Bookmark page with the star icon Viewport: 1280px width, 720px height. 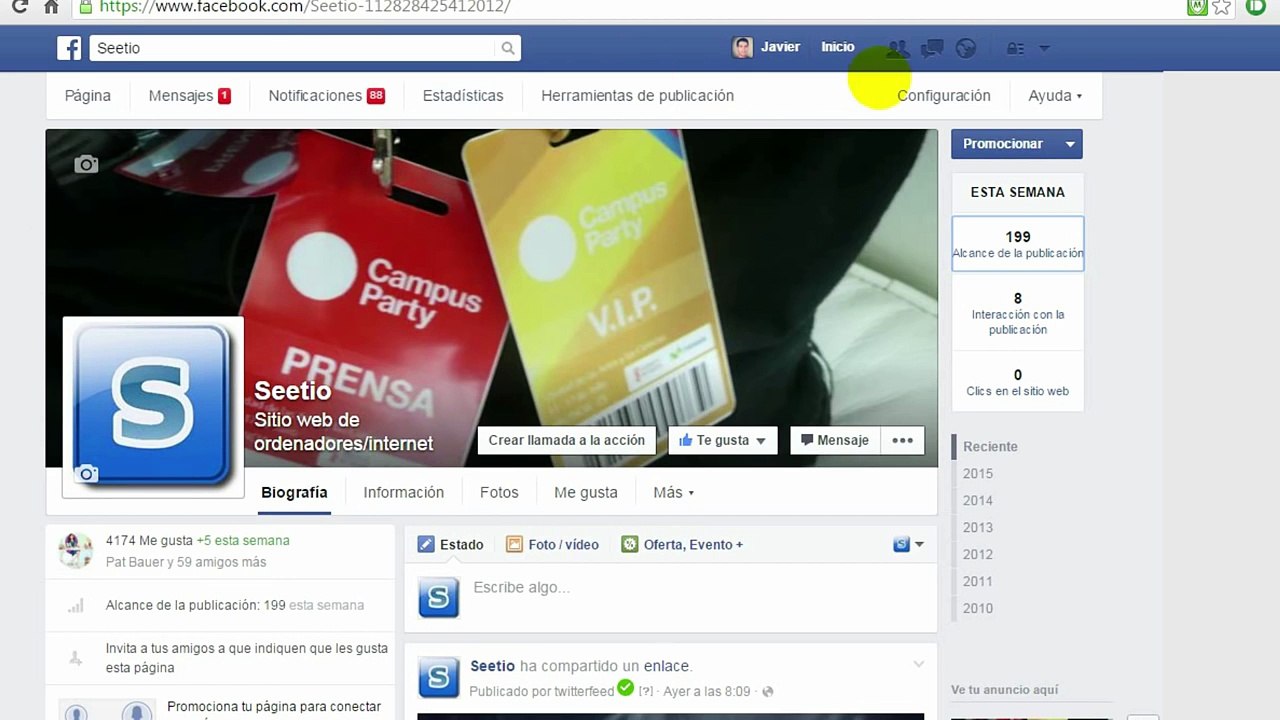(1221, 6)
